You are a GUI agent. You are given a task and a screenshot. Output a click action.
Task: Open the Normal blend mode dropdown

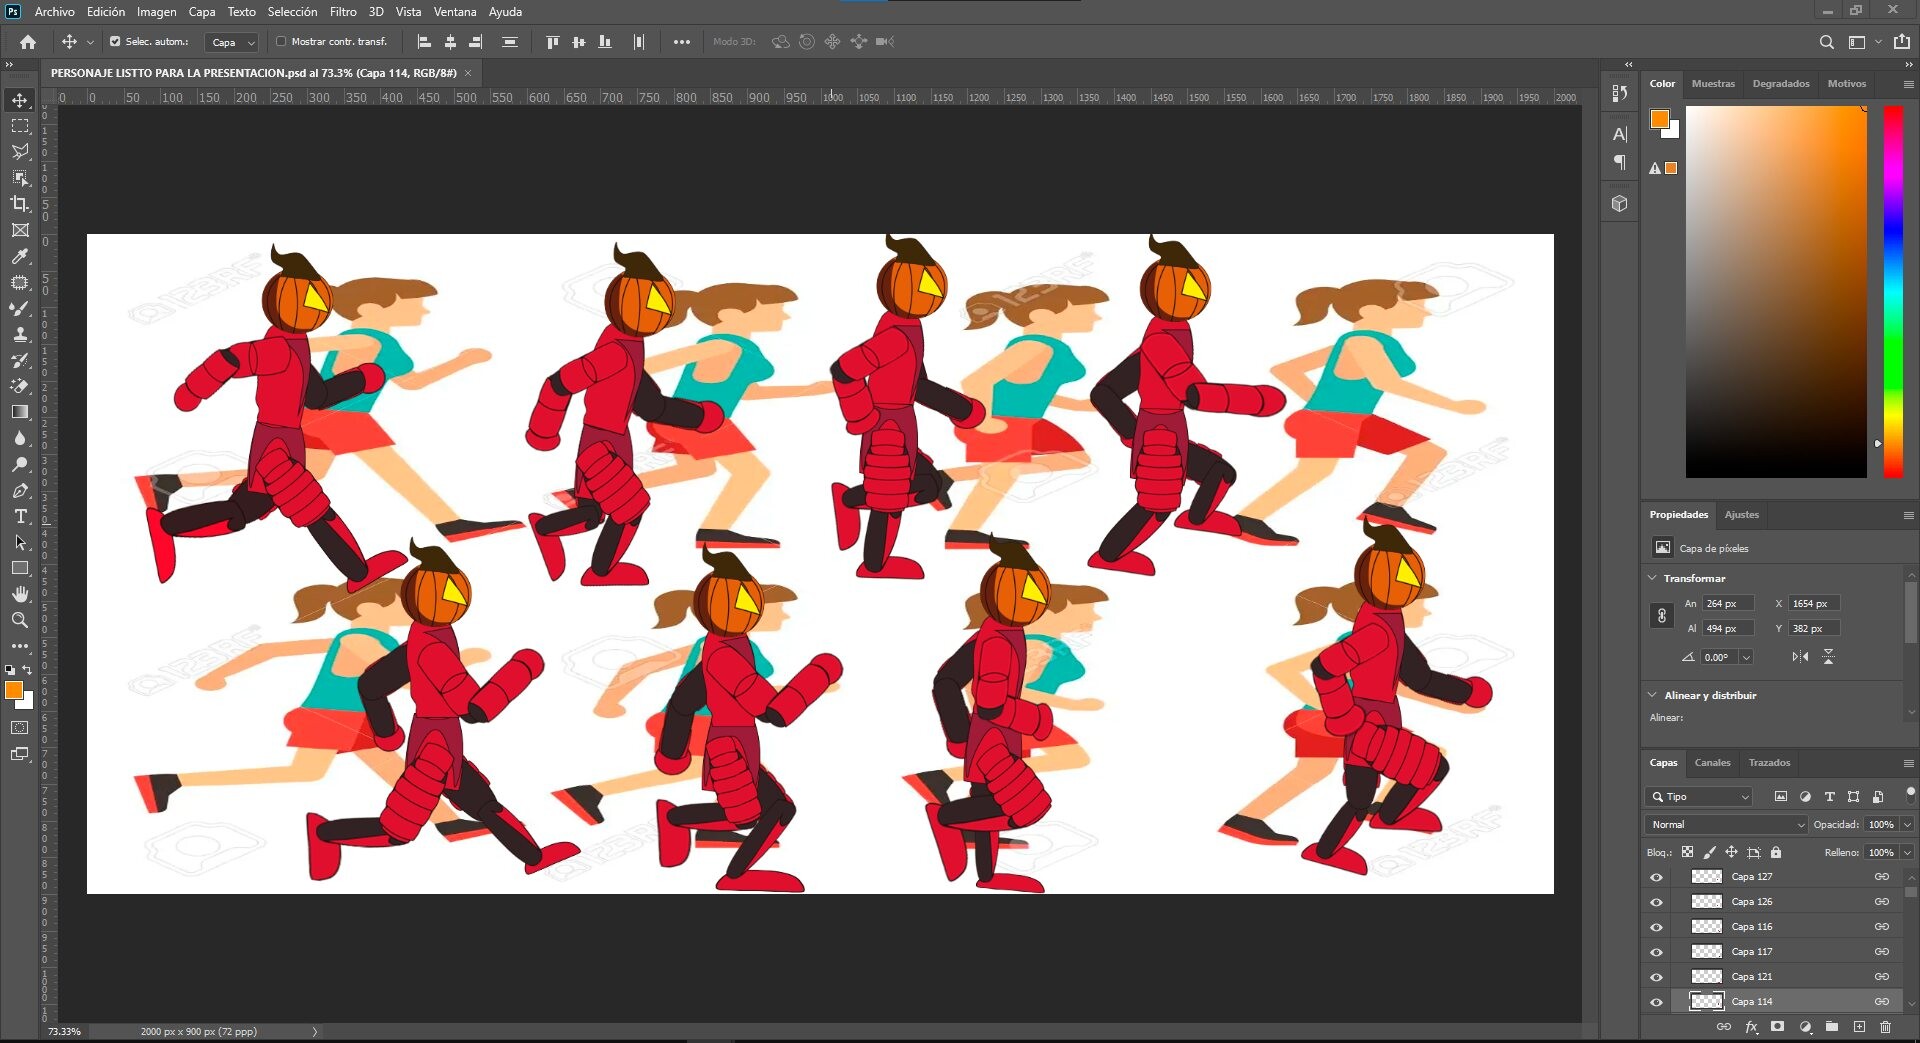tap(1724, 824)
